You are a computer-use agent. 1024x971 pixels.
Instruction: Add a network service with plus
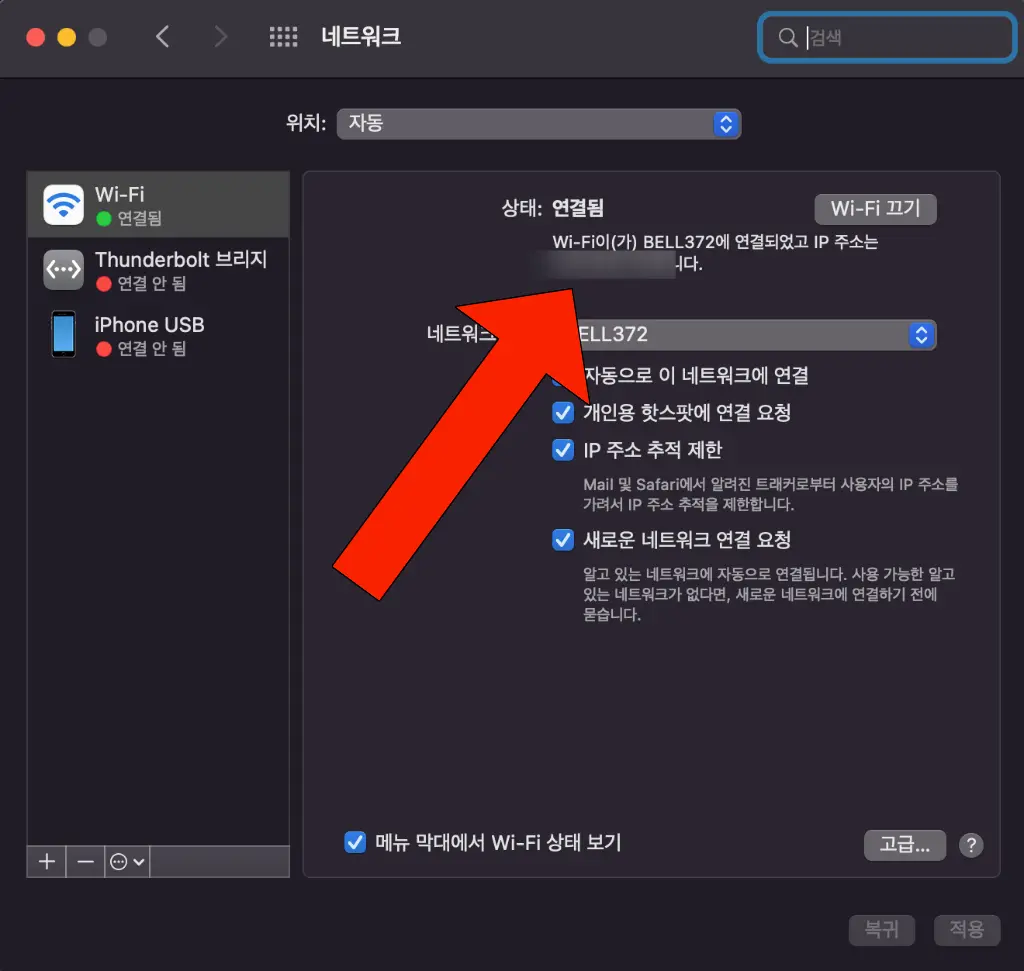pos(46,861)
